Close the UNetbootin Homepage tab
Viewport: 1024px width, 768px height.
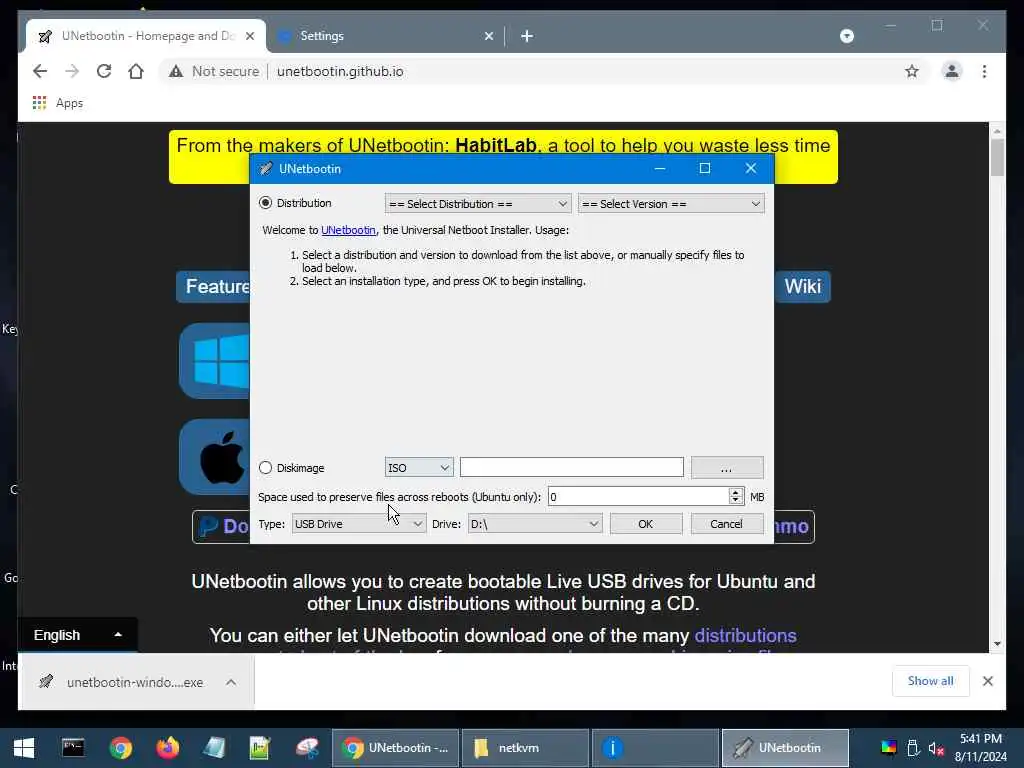[x=250, y=36]
